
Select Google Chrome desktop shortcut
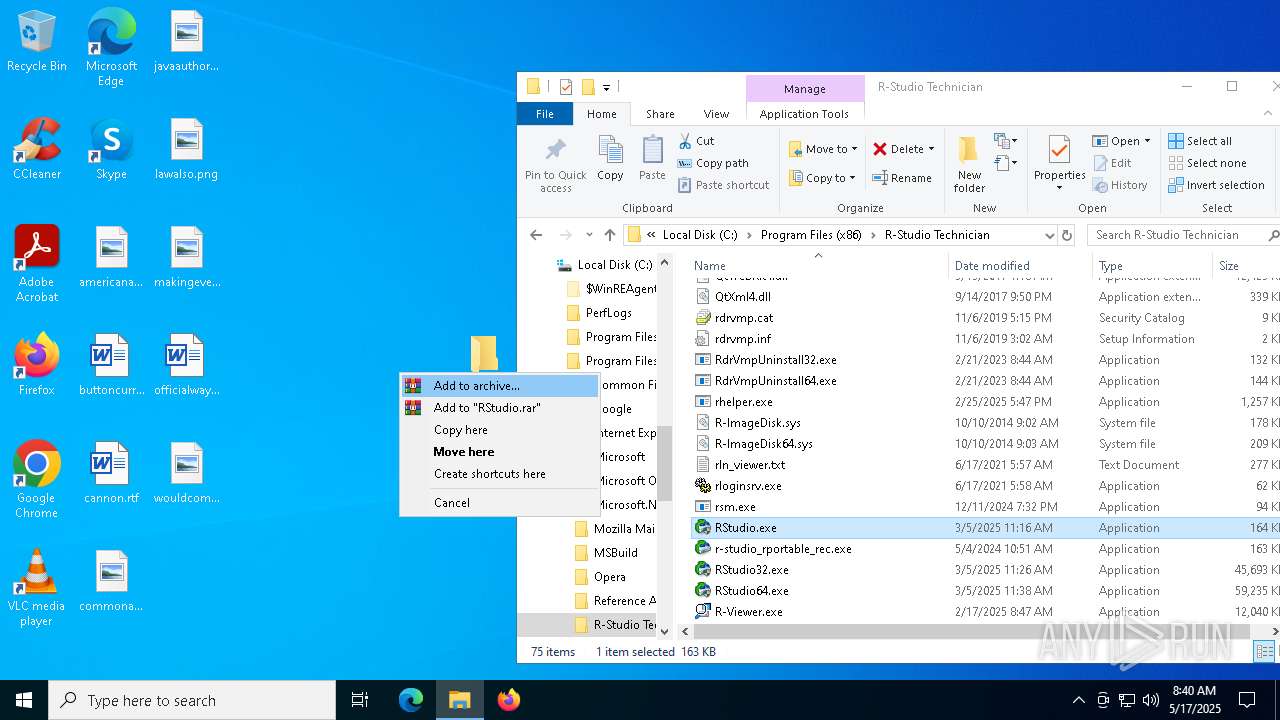click(37, 480)
